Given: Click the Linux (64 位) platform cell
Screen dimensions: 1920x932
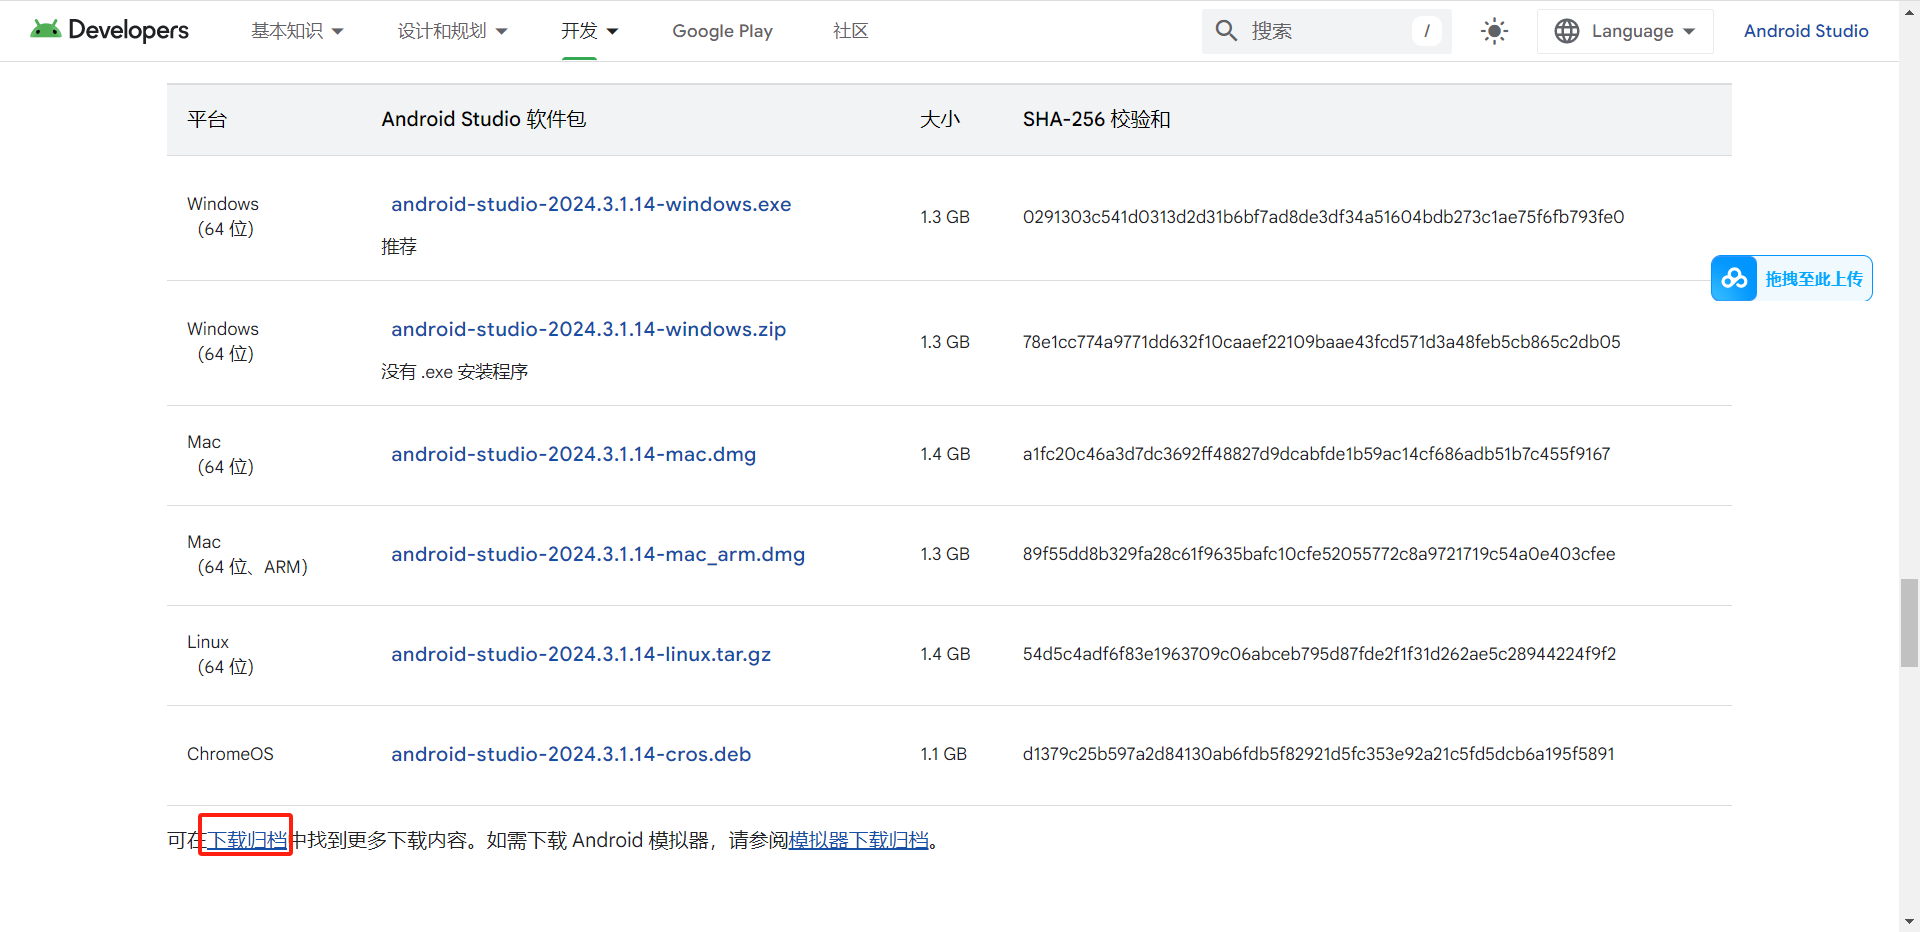Looking at the screenshot, I should click(220, 654).
